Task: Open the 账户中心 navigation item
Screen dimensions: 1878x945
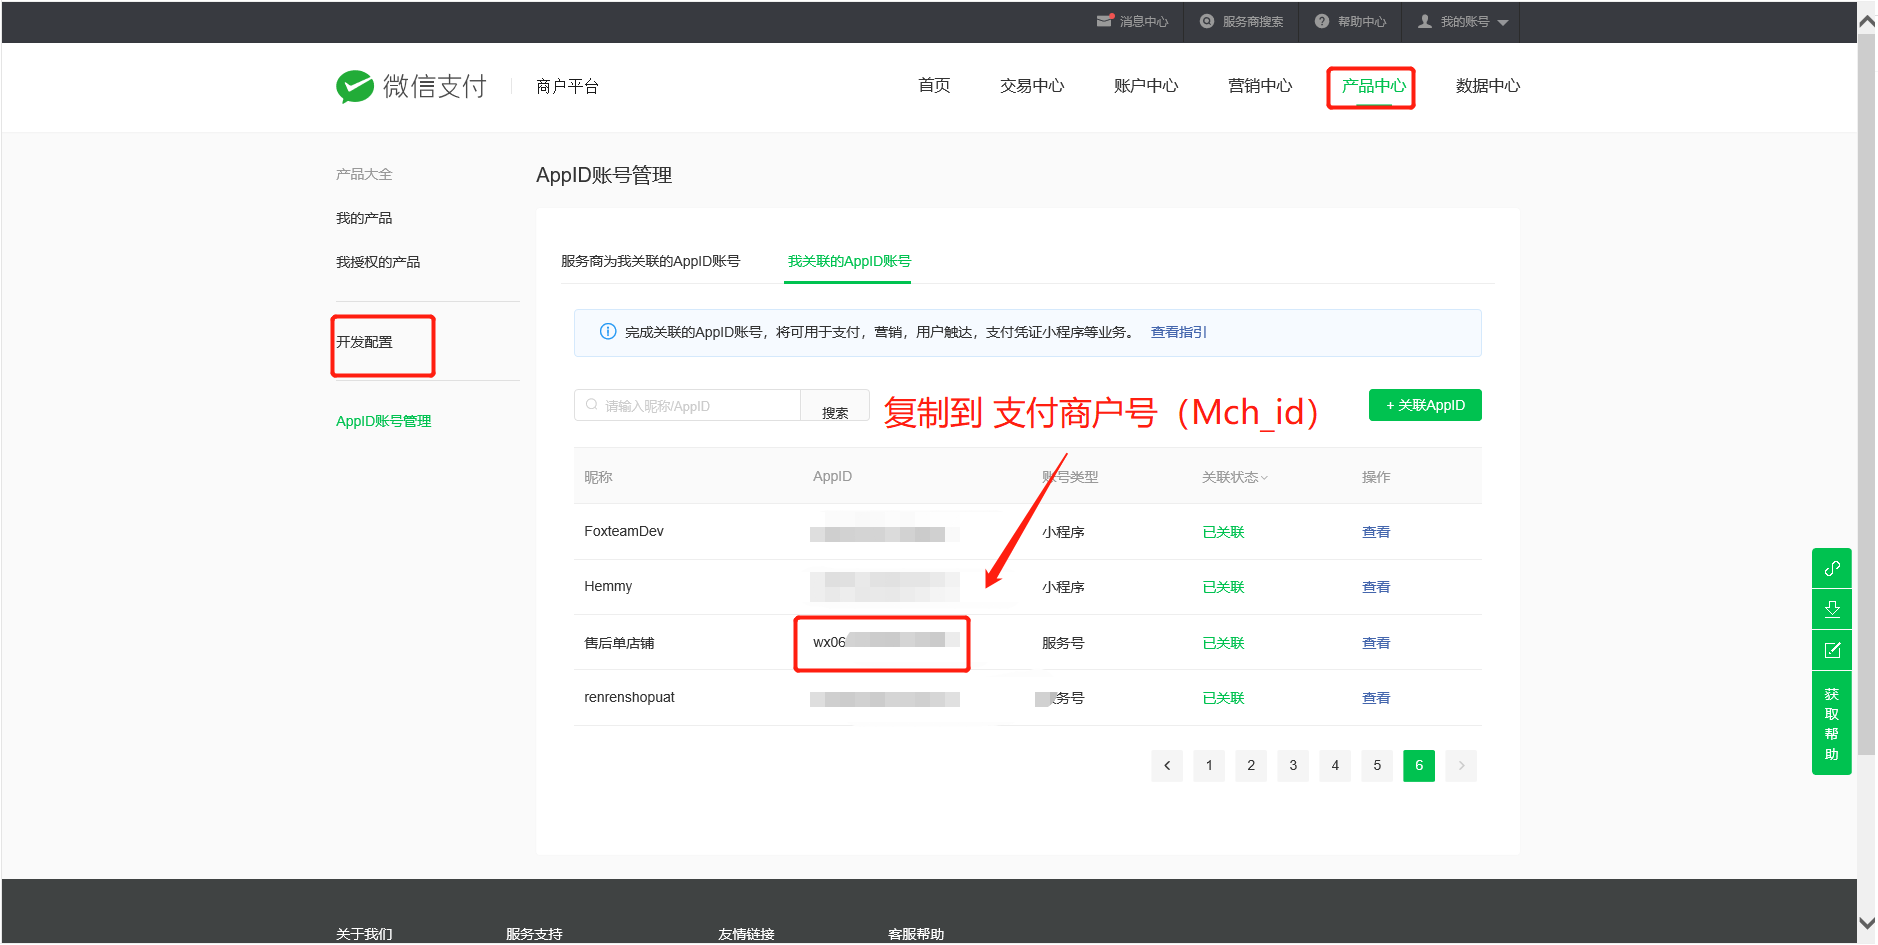Action: point(1146,86)
